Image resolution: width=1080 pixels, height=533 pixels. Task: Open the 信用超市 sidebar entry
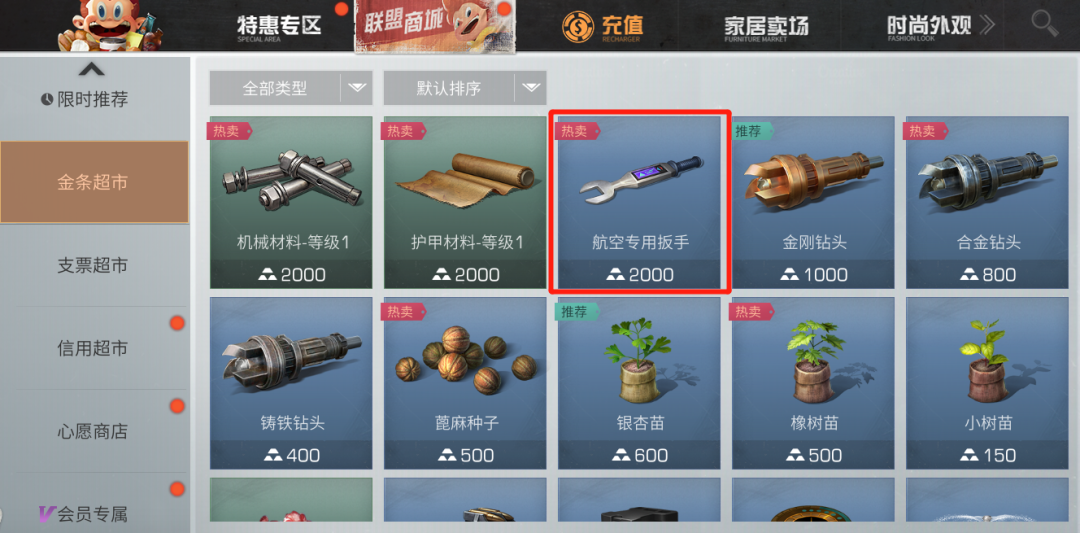click(93, 348)
